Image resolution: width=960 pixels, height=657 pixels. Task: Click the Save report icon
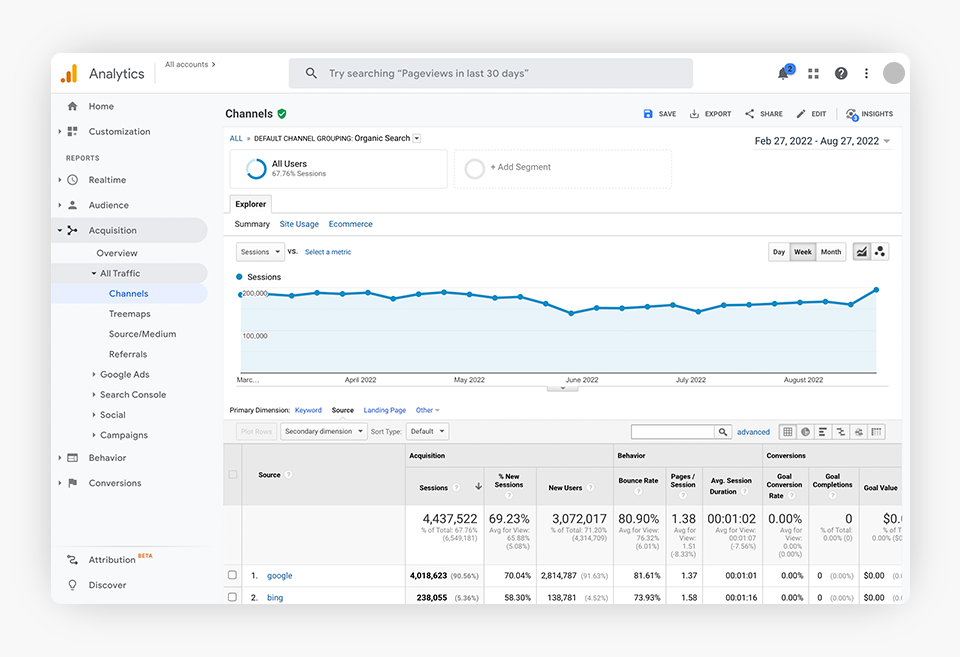[x=648, y=114]
